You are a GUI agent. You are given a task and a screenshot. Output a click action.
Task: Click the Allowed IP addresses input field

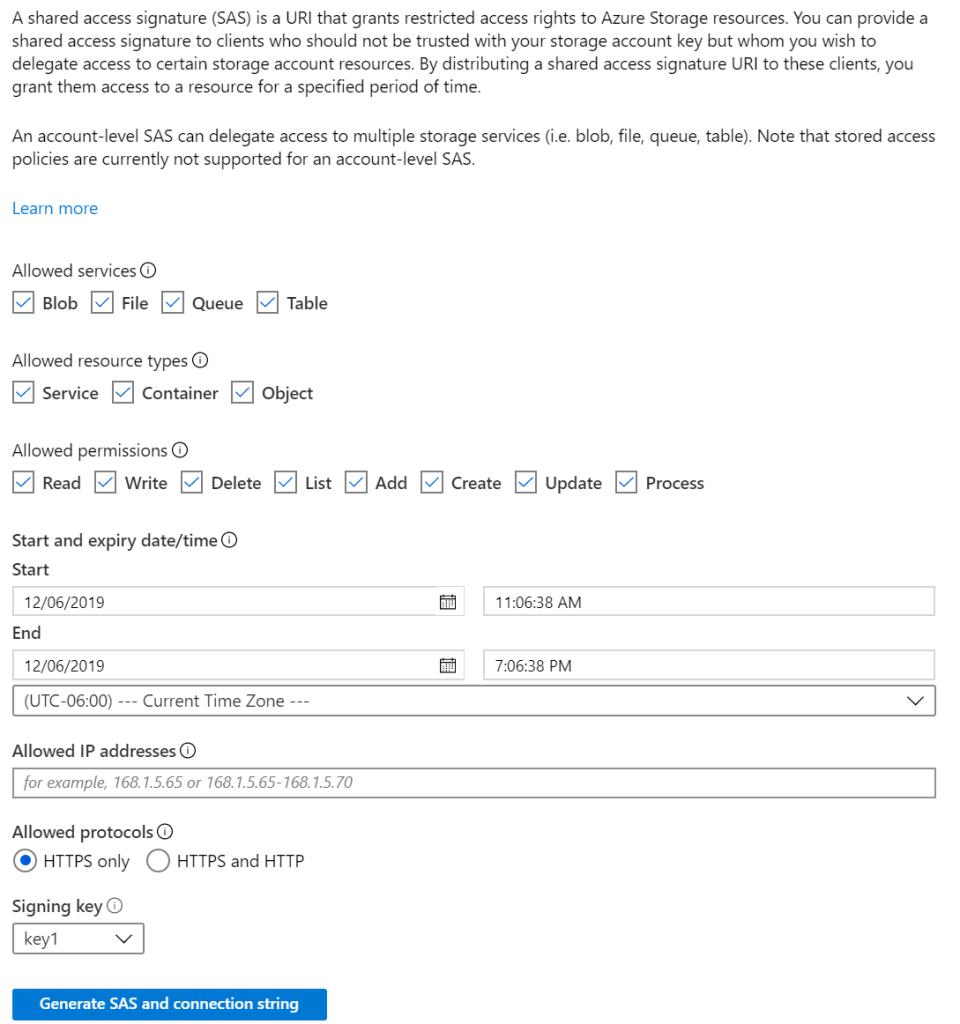[x=474, y=783]
